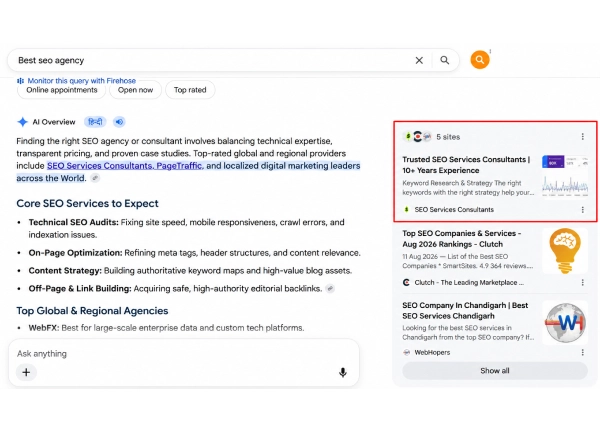Image resolution: width=600 pixels, height=433 pixels.
Task: Open three-dot menu for WebHopers source
Action: (582, 353)
